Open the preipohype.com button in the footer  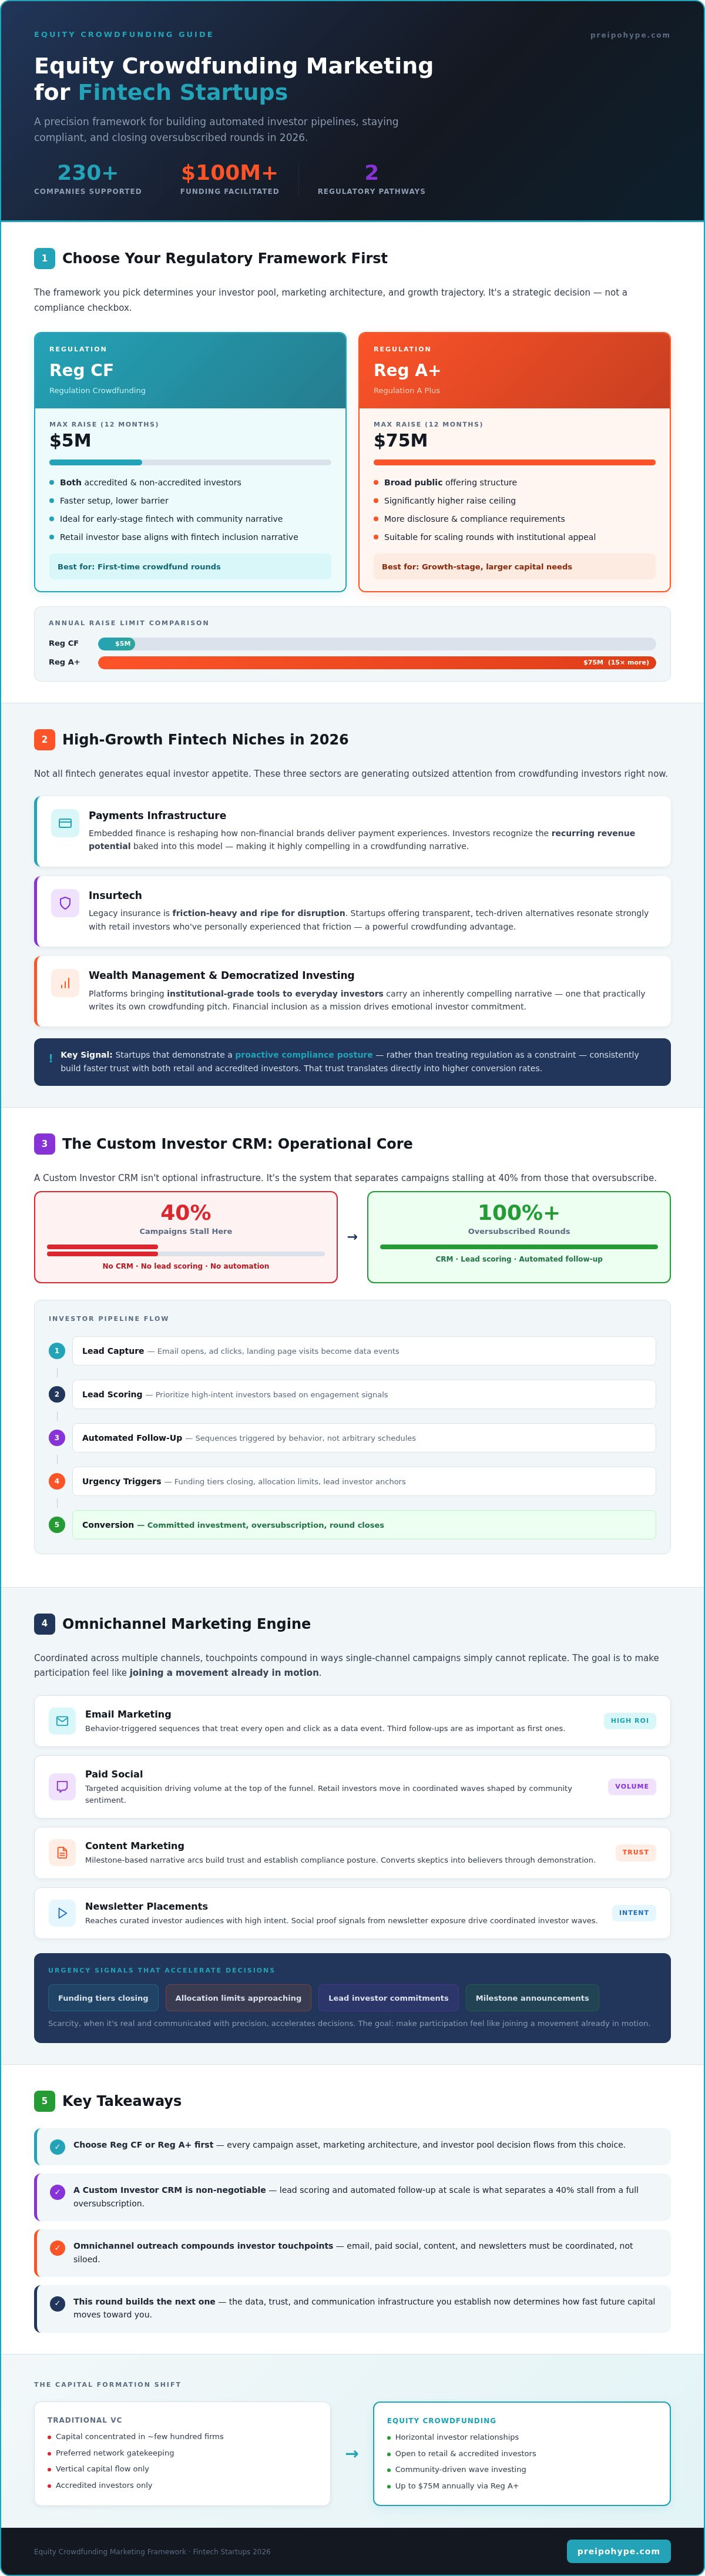click(x=618, y=2551)
